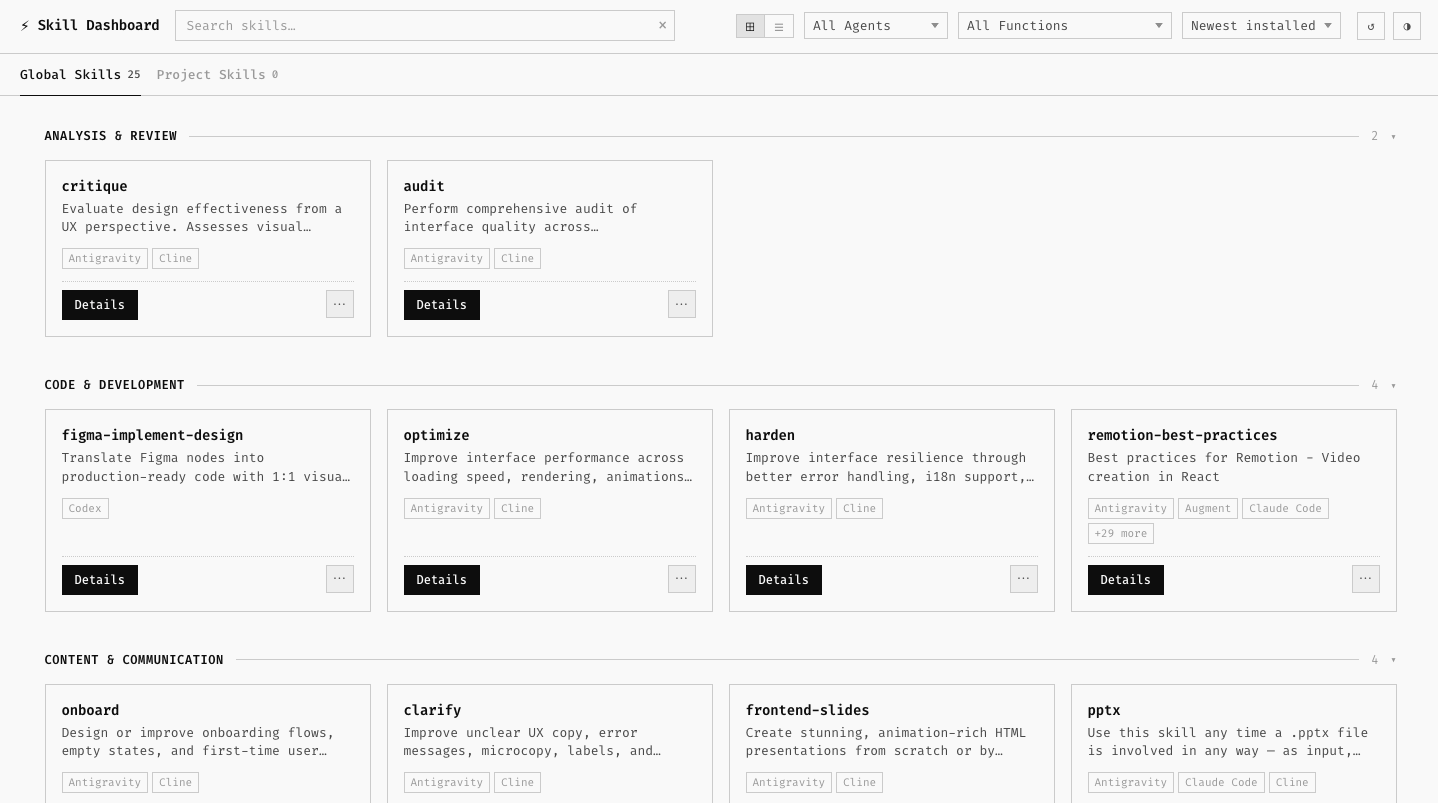The width and height of the screenshot is (1438, 803).
Task: Open the more options menu on harden card
Action: tap(1024, 579)
